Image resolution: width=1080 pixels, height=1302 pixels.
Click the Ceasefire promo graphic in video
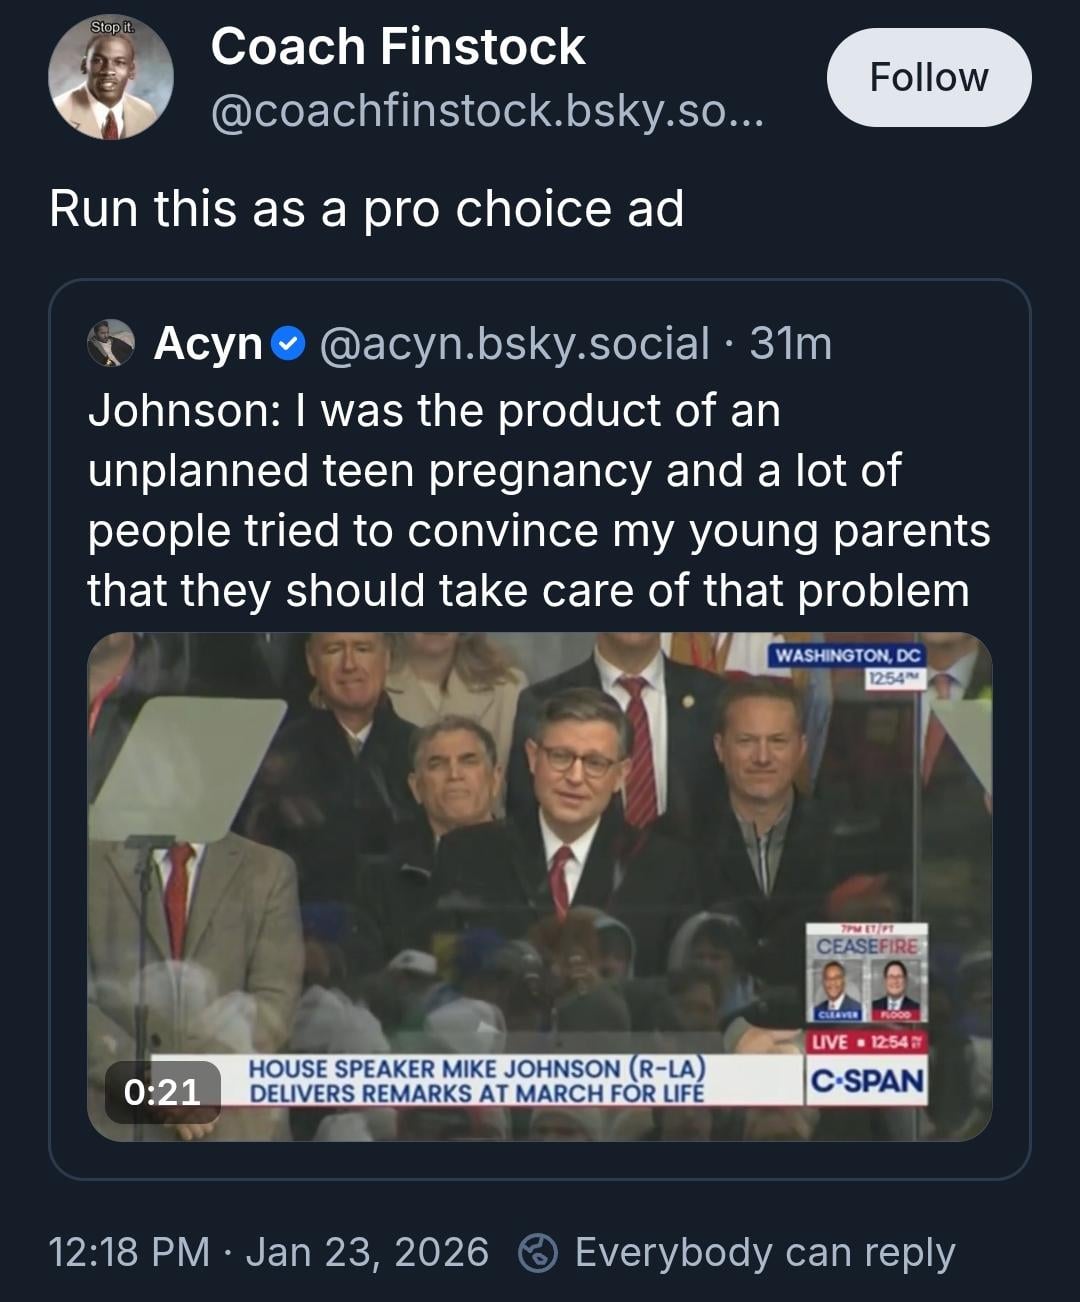867,973
